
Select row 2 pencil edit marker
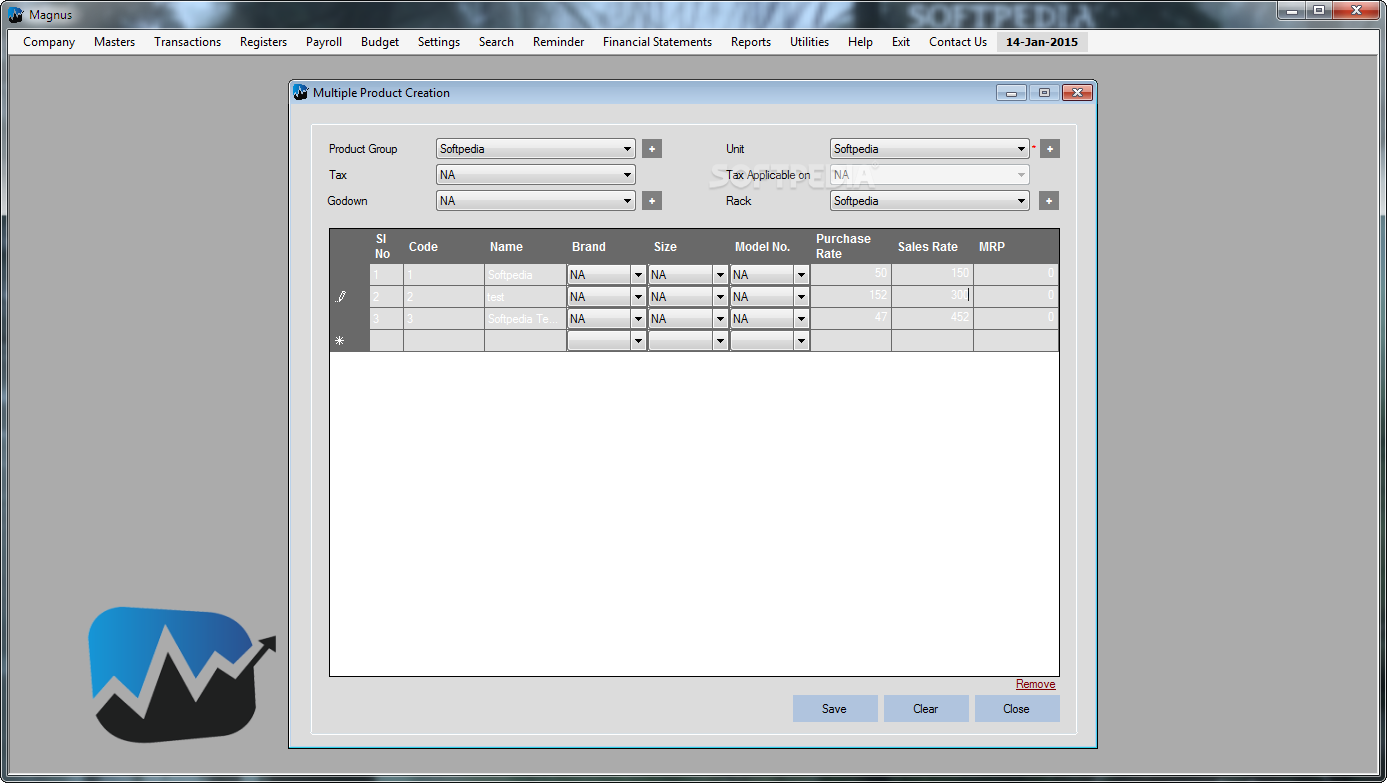pos(341,297)
